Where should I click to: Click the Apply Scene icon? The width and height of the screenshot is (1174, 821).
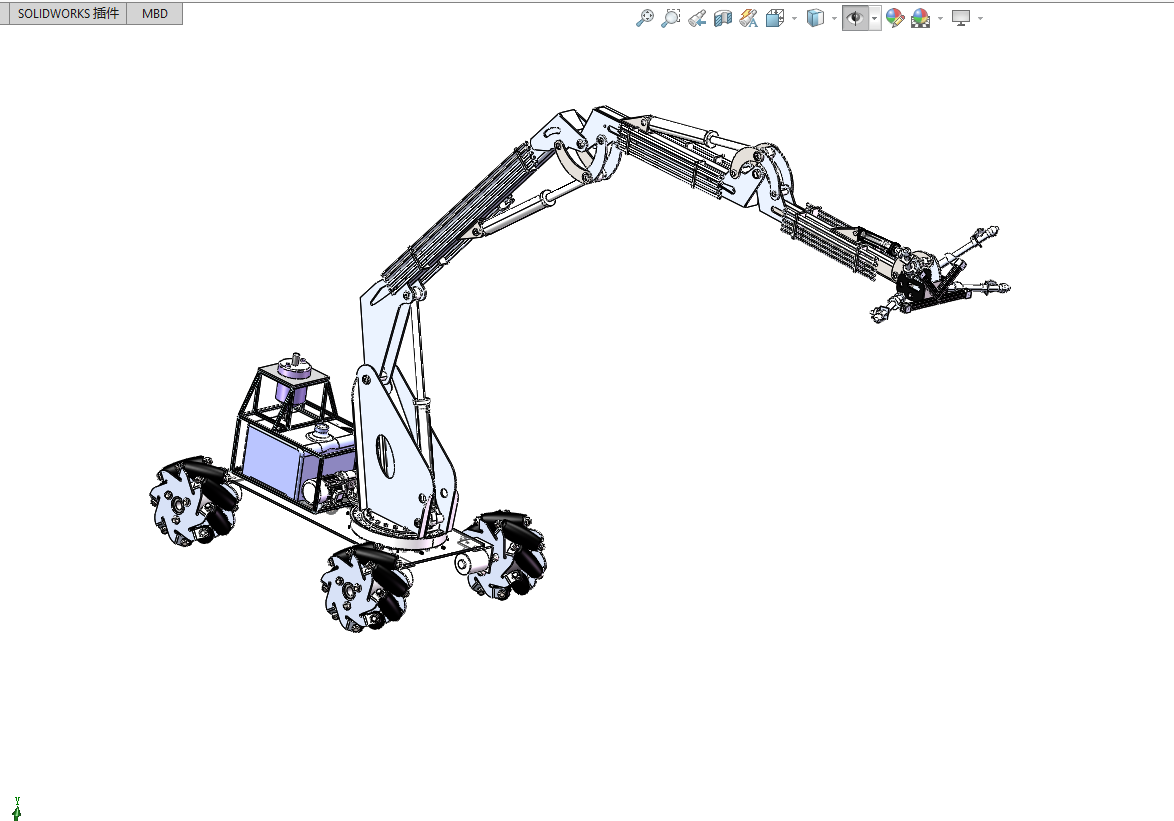click(x=920, y=18)
